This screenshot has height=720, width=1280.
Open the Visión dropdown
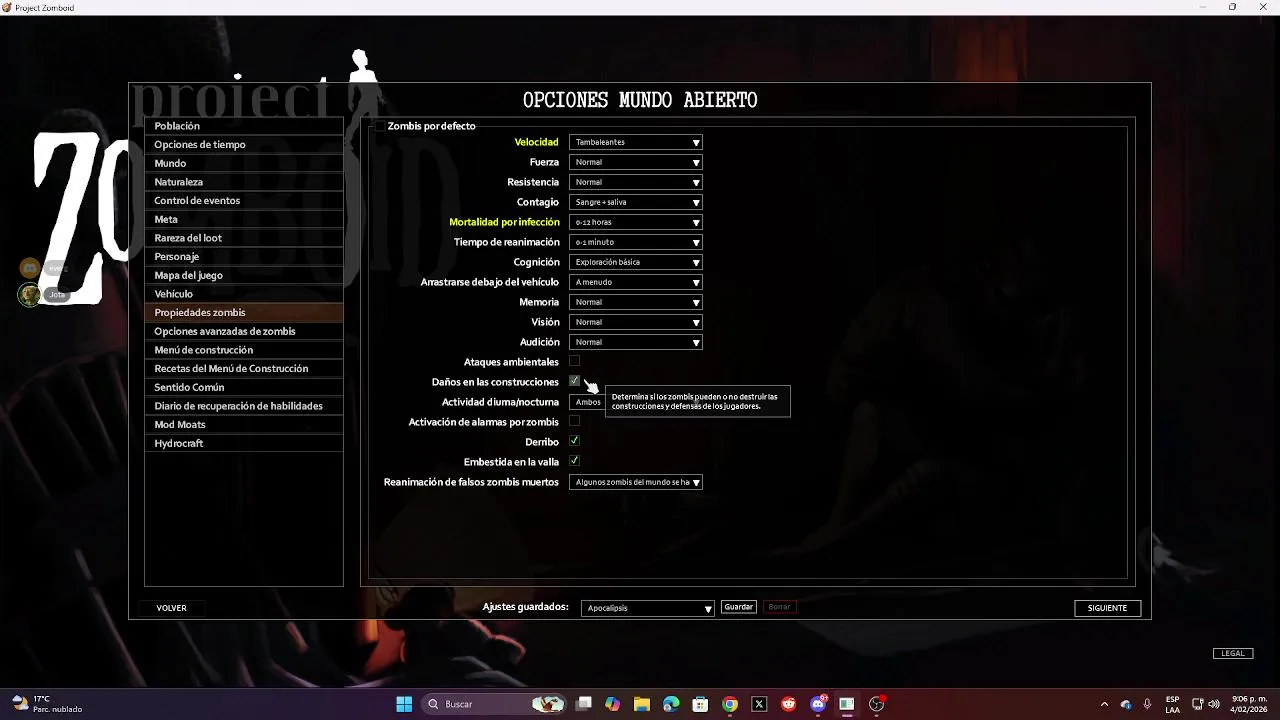point(636,322)
